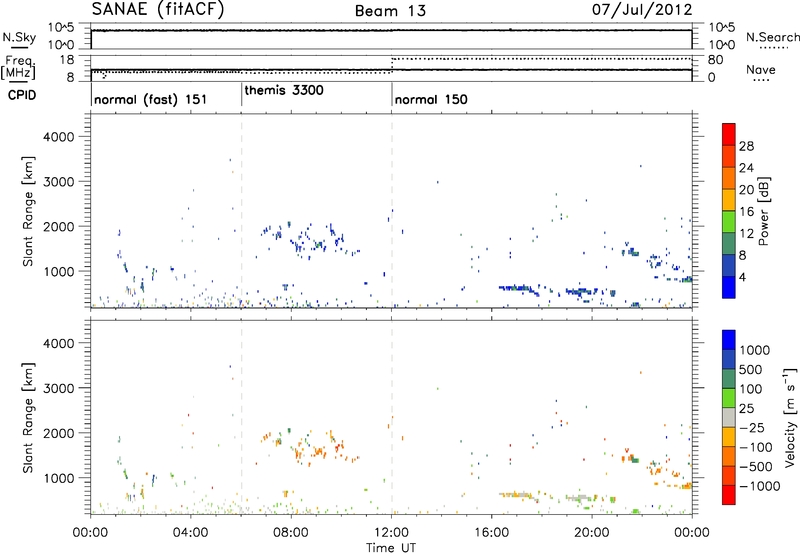Image resolution: width=800 pixels, height=554 pixels.
Task: Click the 08:00 time tick label
Action: click(291, 533)
